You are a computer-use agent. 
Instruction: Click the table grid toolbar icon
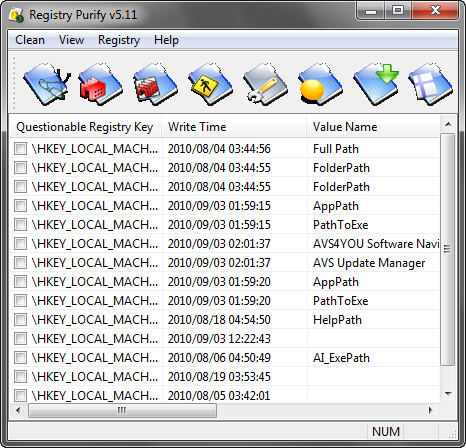430,84
